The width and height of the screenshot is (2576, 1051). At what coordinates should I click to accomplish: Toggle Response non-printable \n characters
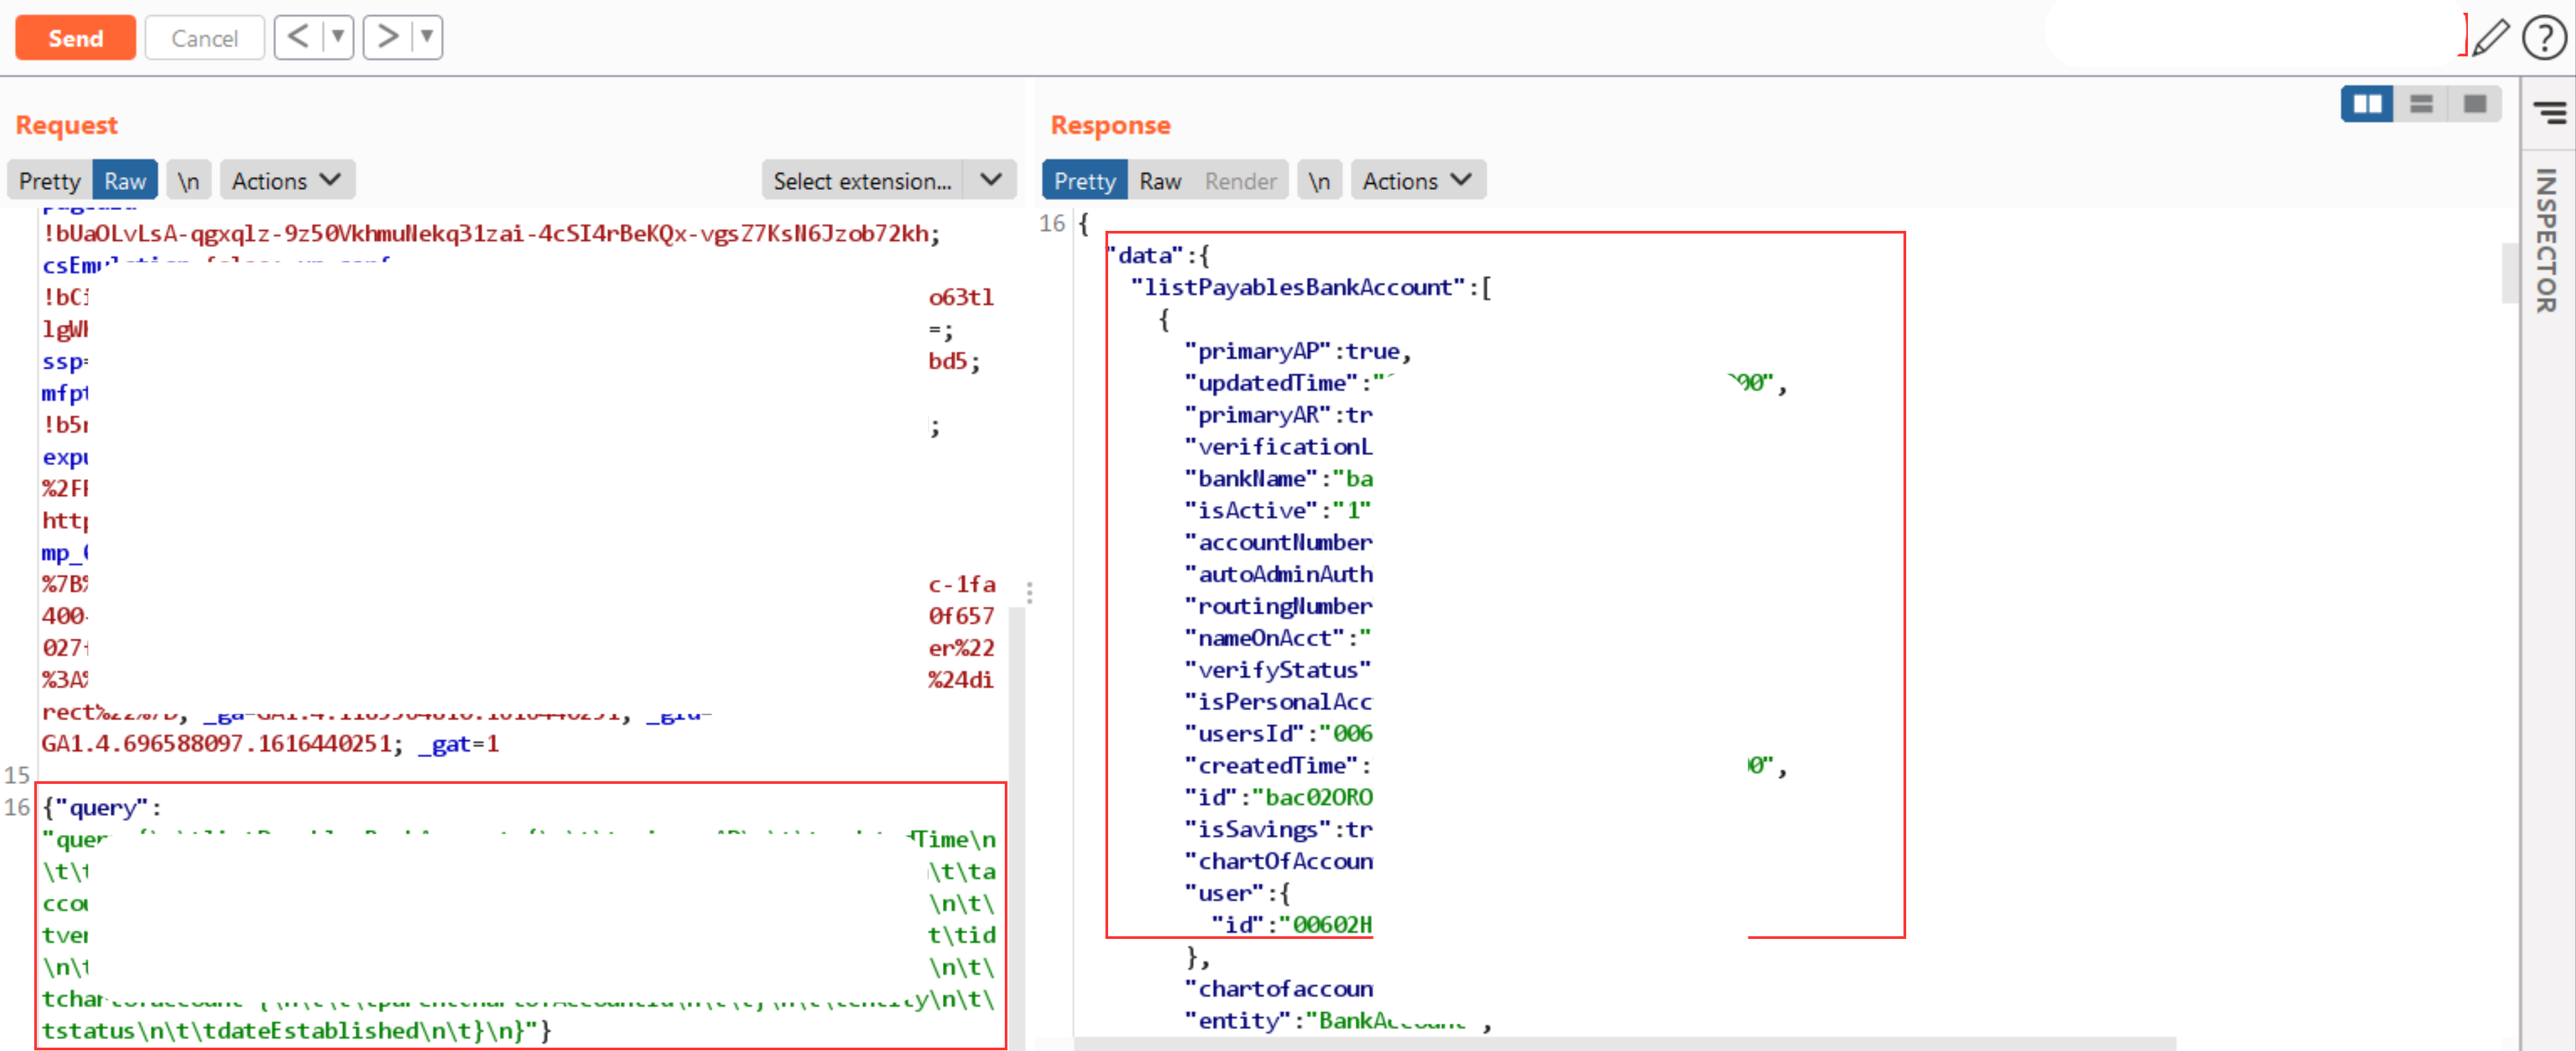point(1320,181)
